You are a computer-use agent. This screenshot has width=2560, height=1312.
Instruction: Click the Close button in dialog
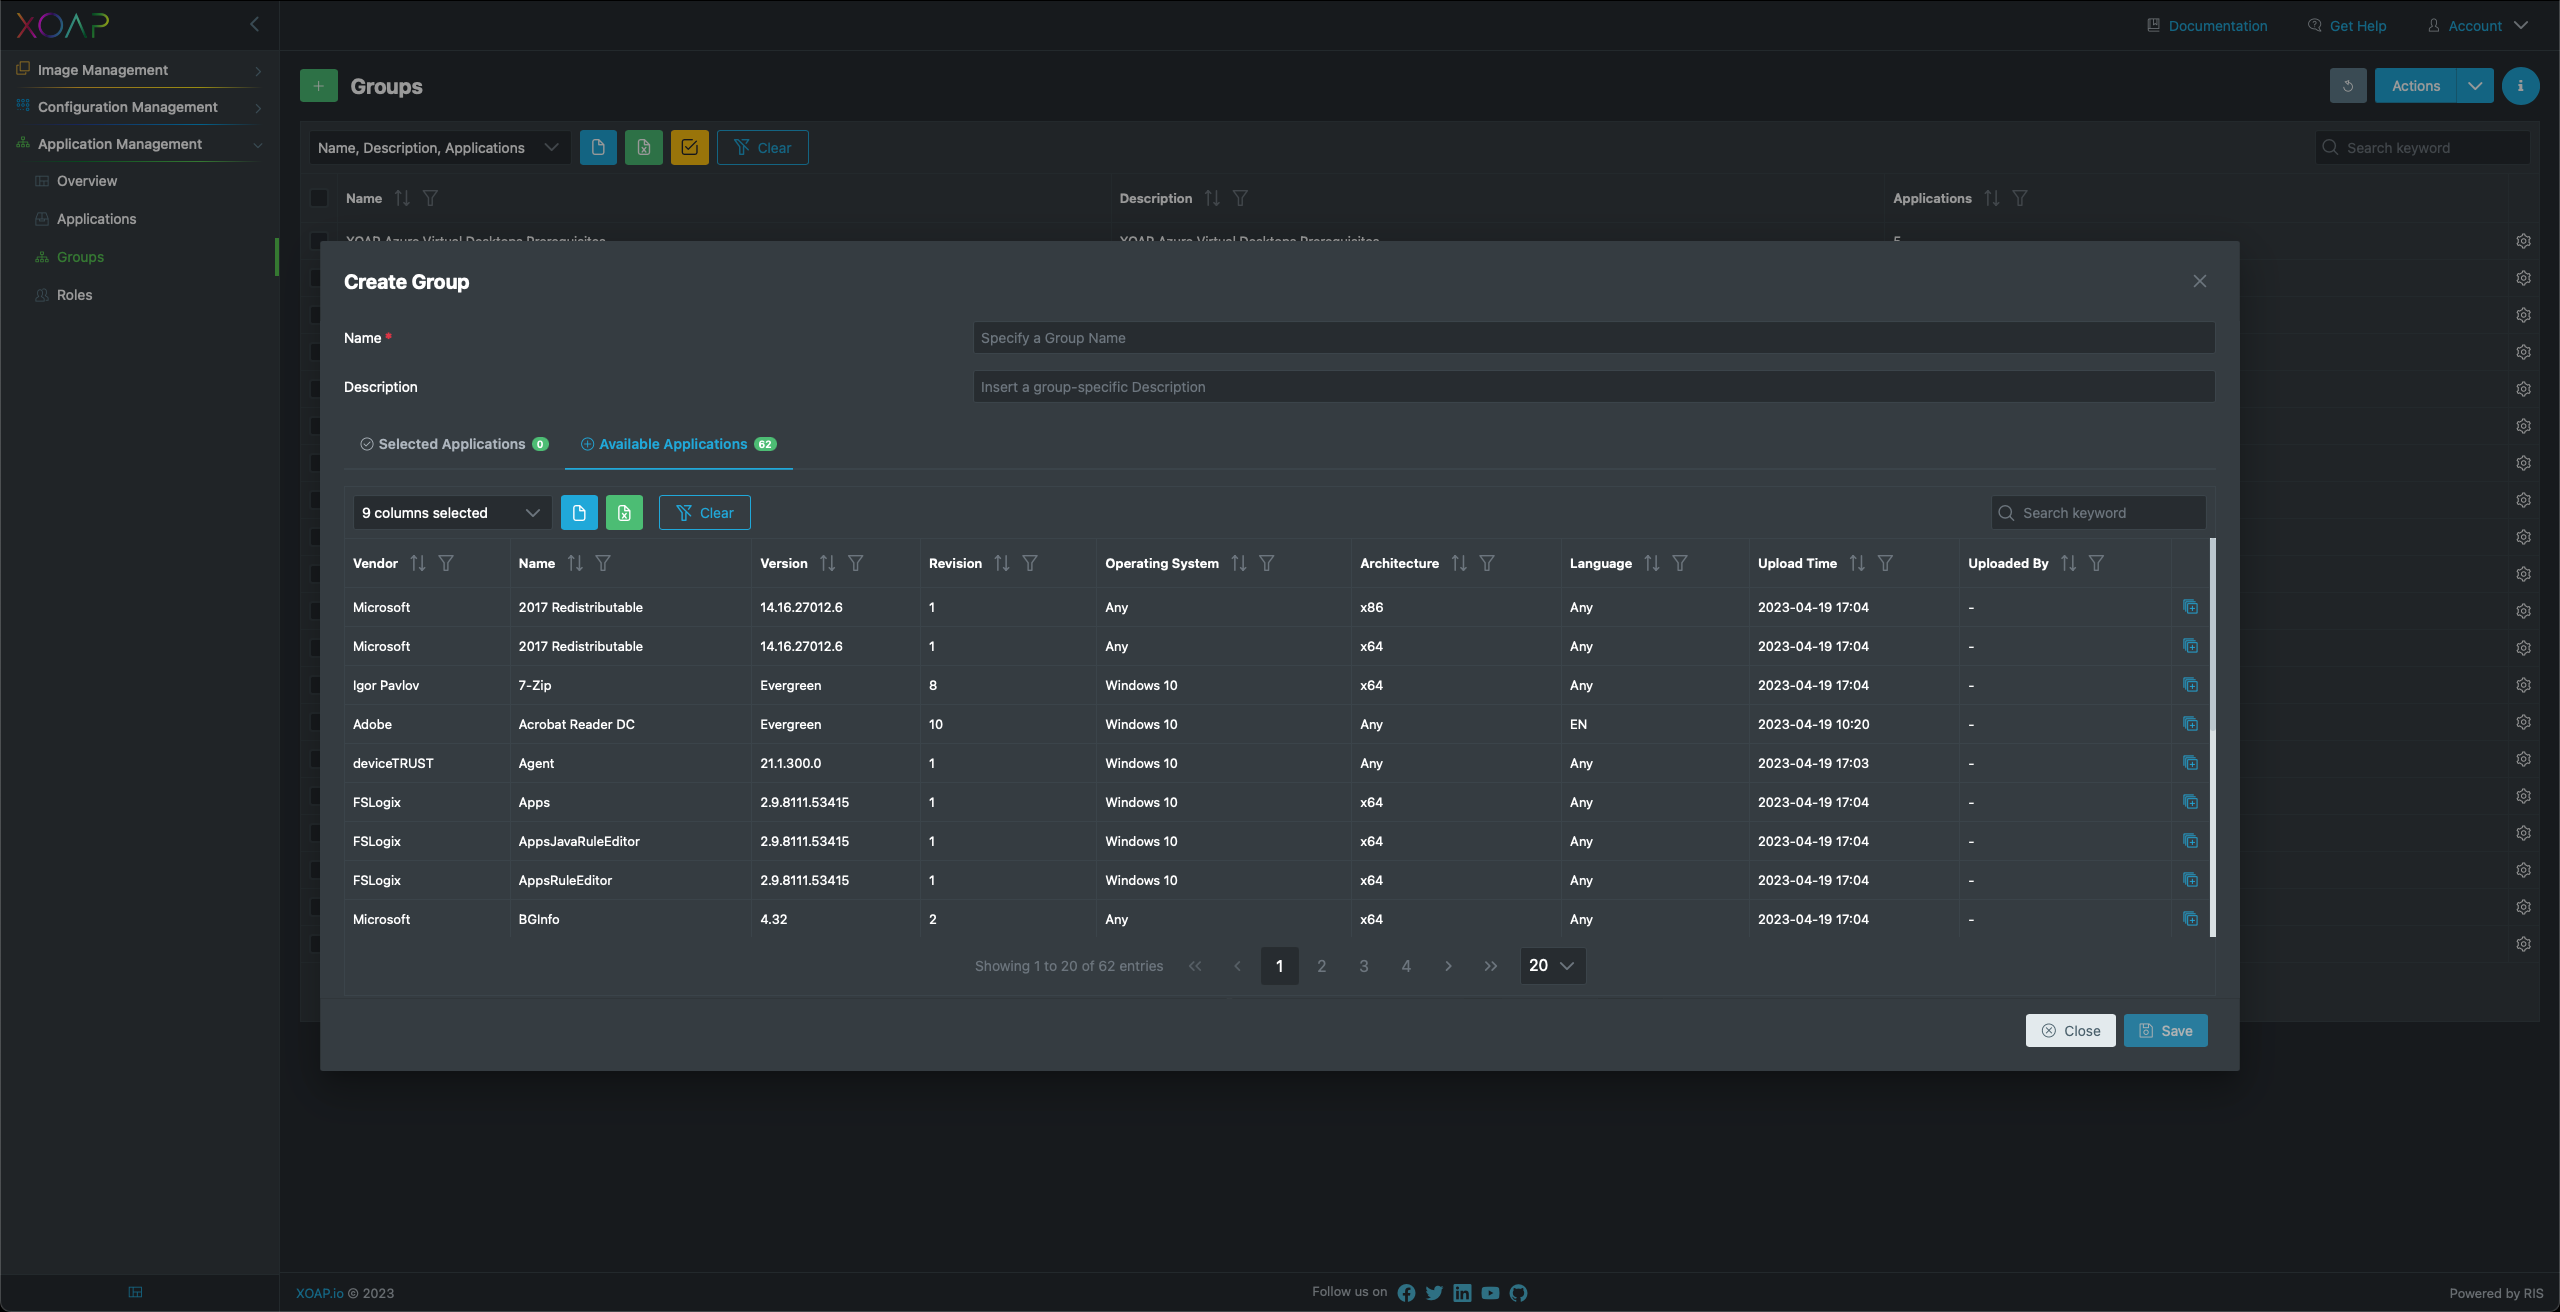pyautogui.click(x=2070, y=1031)
